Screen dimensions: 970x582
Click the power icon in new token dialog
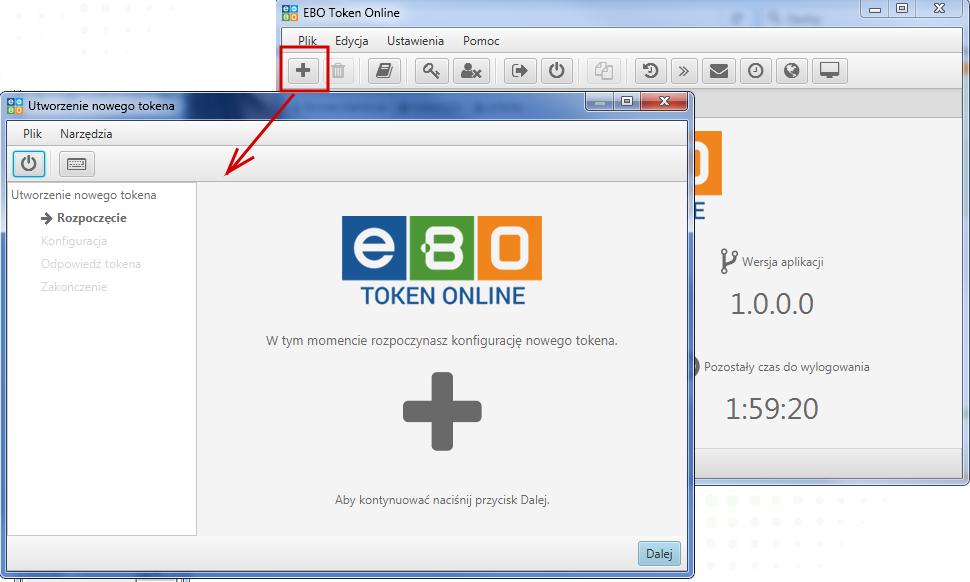click(x=28, y=163)
